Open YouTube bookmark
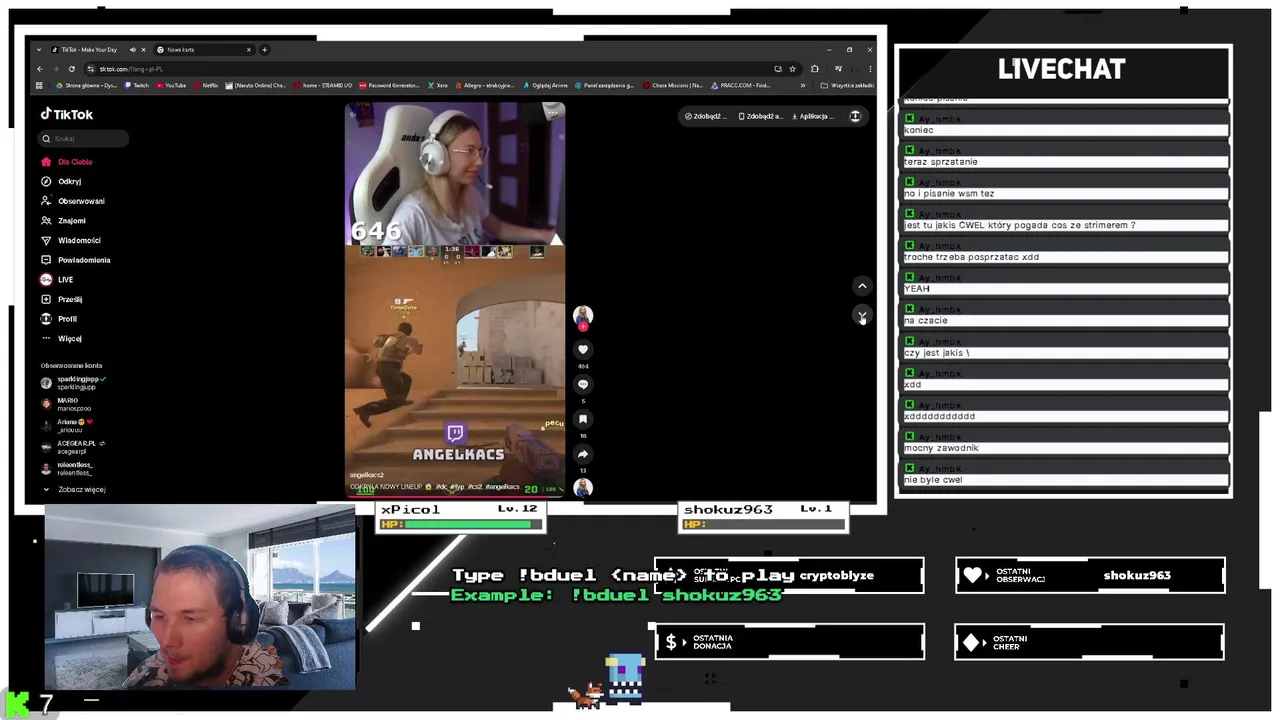The image size is (1280, 720). point(171,85)
